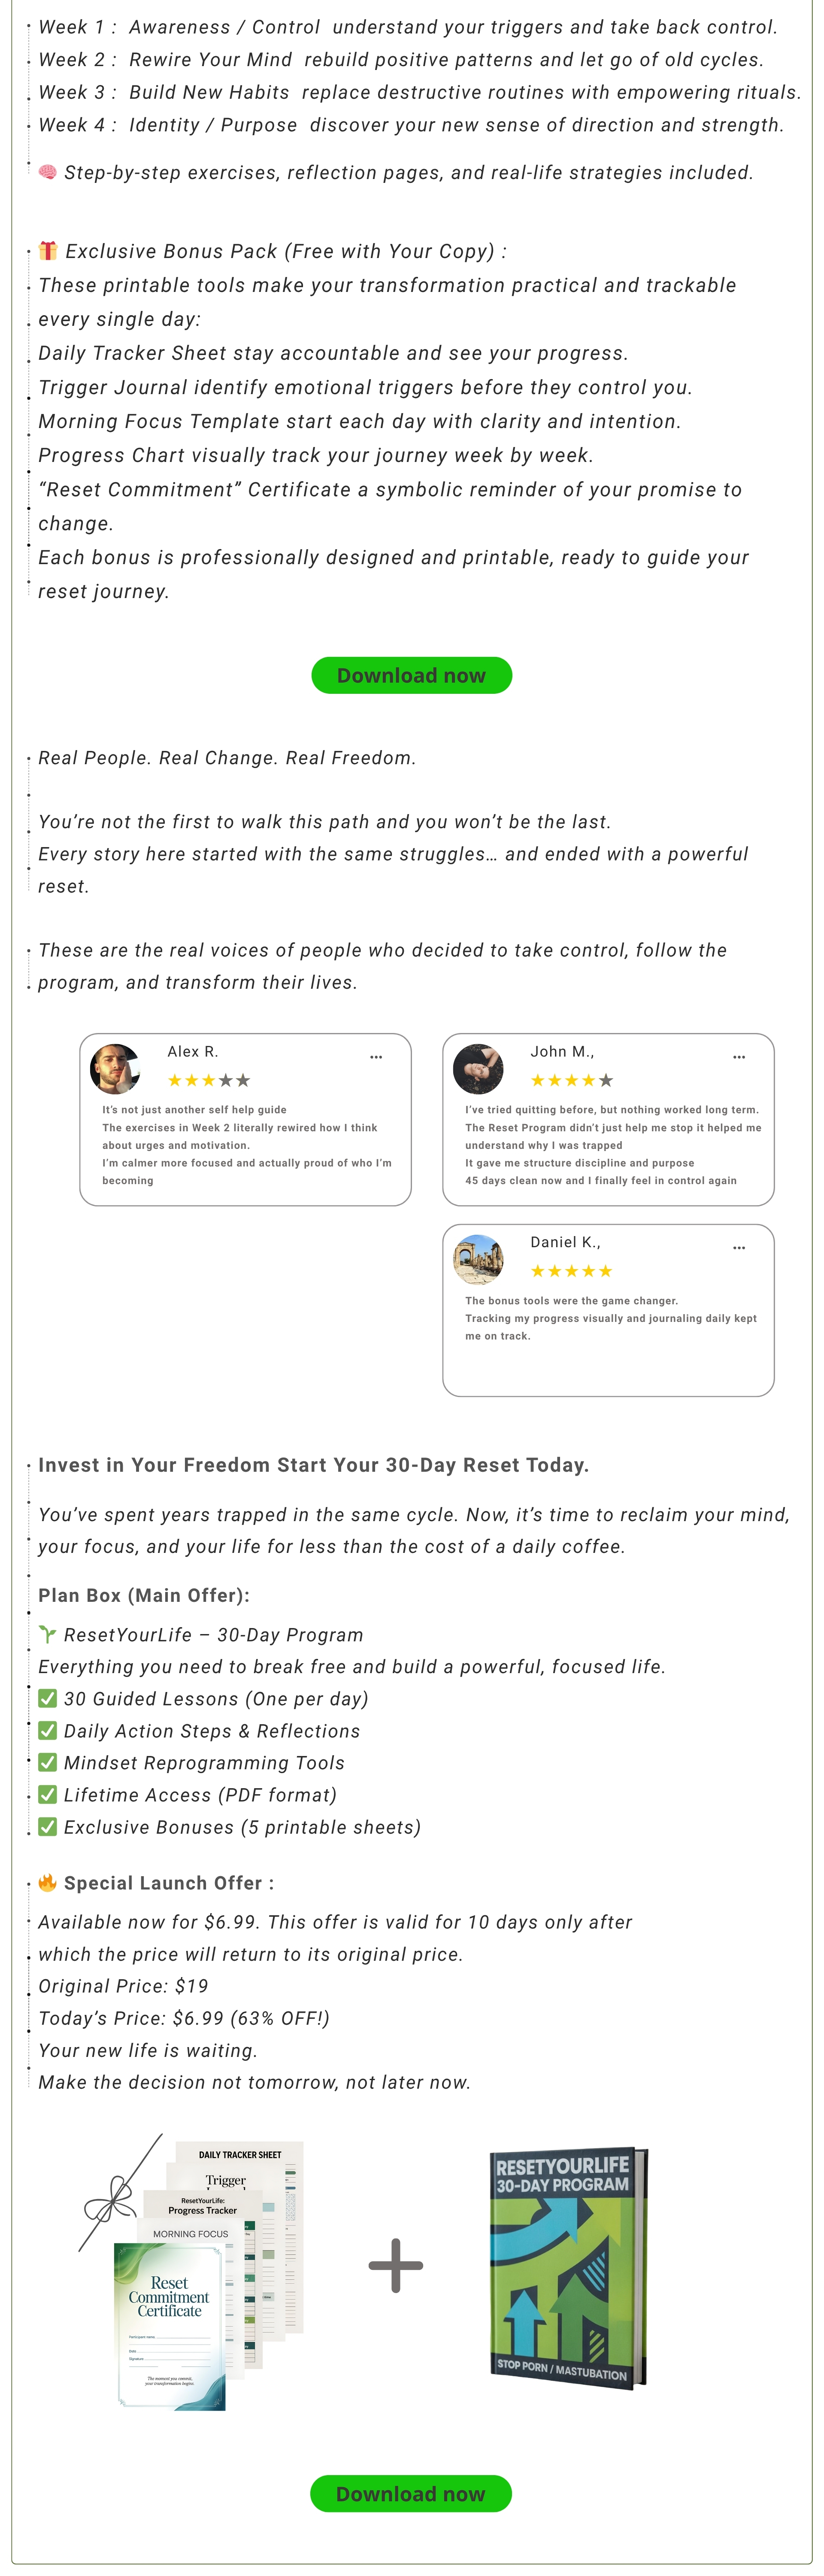The height and width of the screenshot is (2576, 824).
Task: Click the checkmark beside Mindset Reprogramming Tools
Action: [x=47, y=1762]
